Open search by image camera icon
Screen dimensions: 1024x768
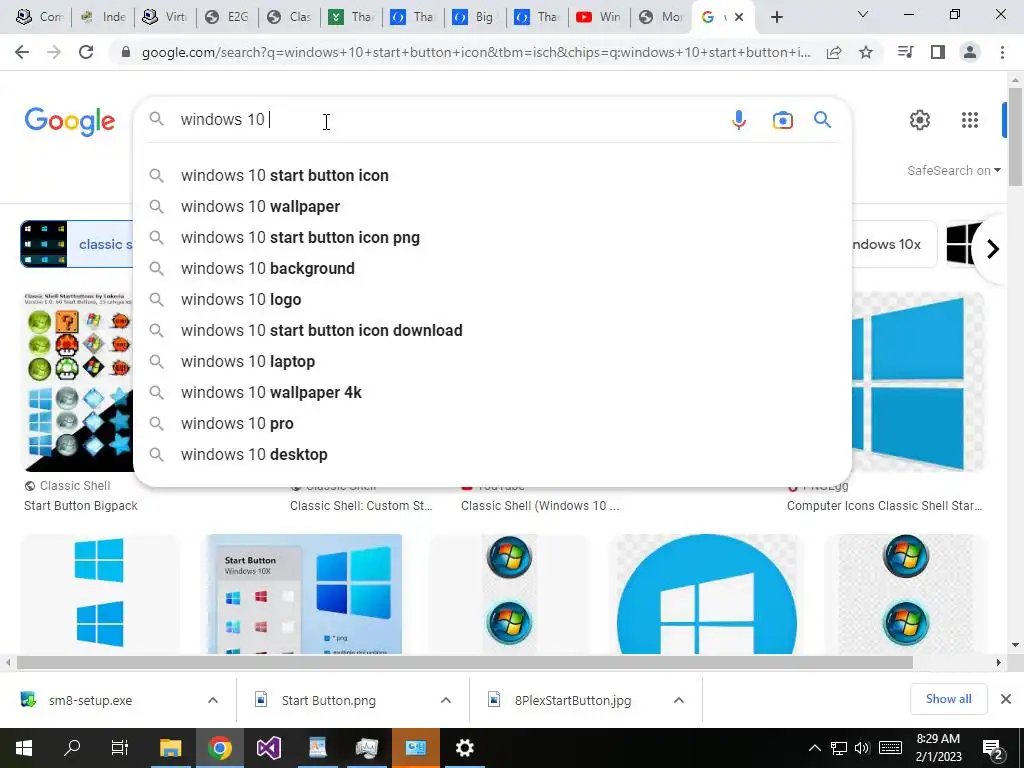tap(782, 120)
